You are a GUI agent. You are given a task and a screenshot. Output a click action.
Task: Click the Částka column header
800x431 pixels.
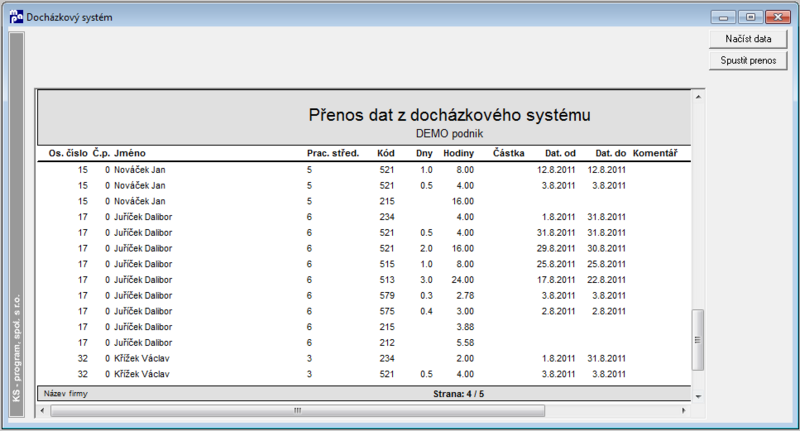click(508, 153)
